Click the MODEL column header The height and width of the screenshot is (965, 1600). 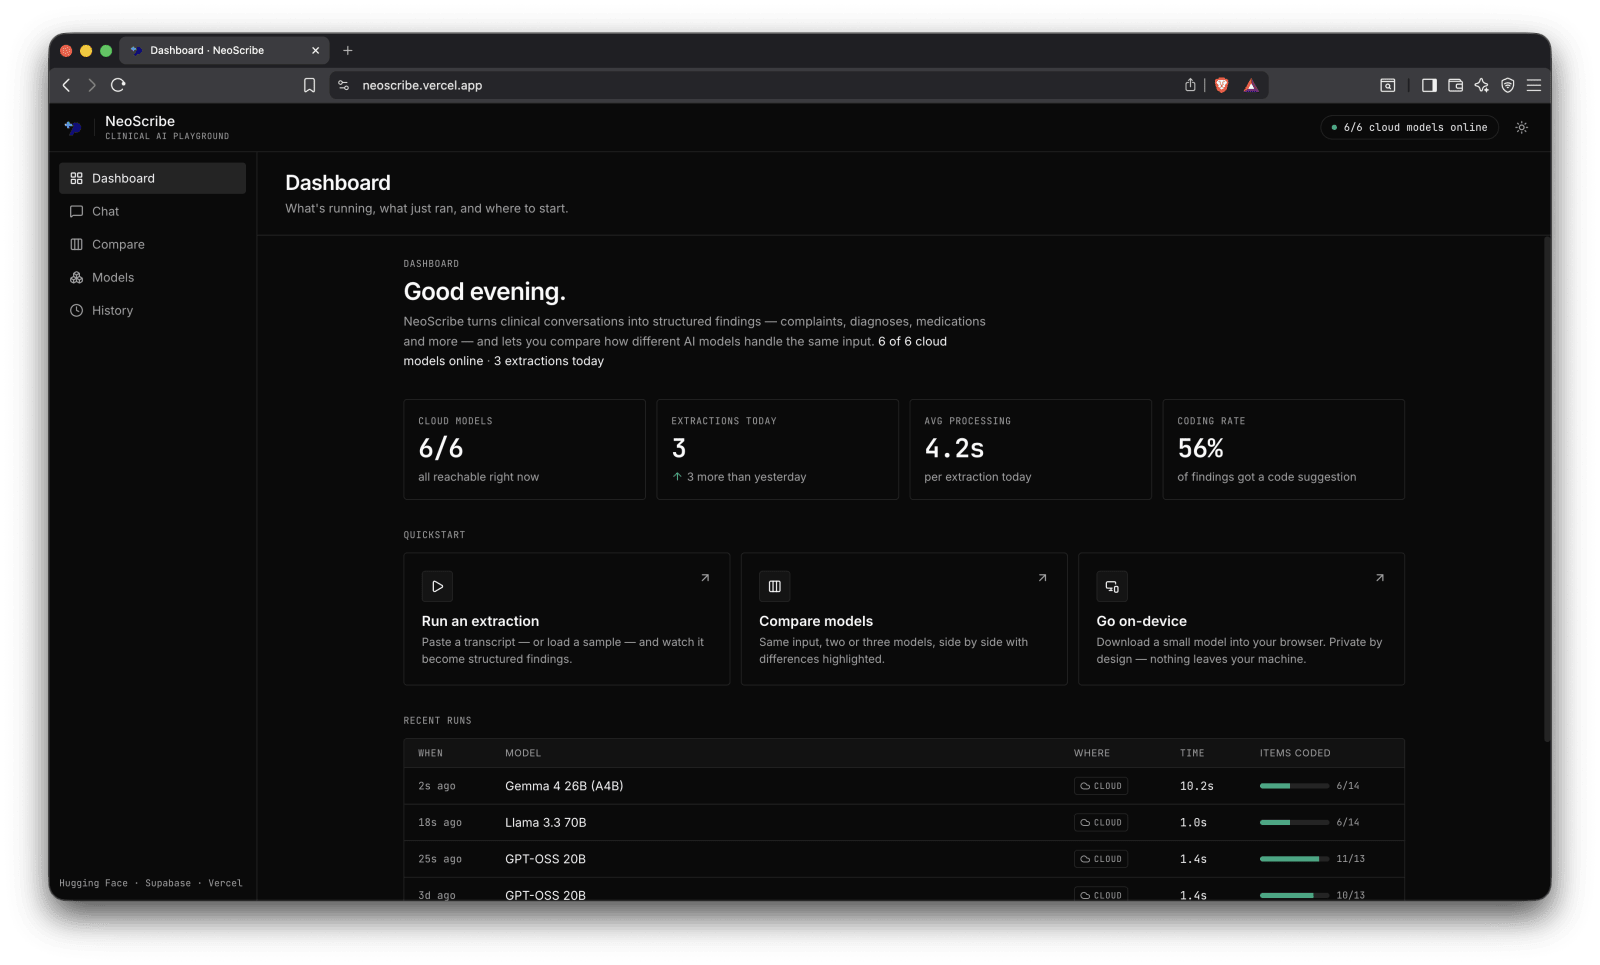tap(523, 753)
